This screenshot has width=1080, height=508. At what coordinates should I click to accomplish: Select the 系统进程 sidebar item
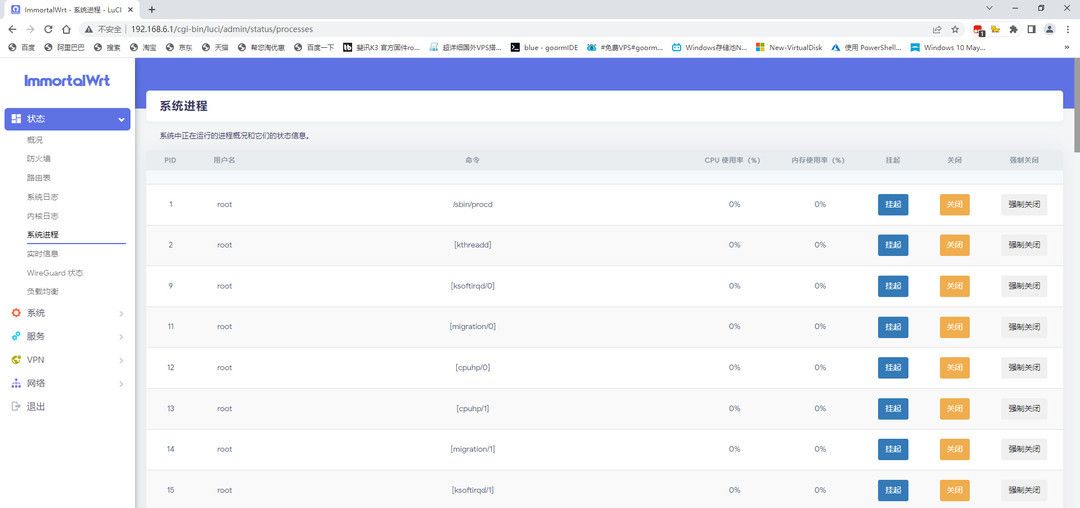[x=43, y=235]
